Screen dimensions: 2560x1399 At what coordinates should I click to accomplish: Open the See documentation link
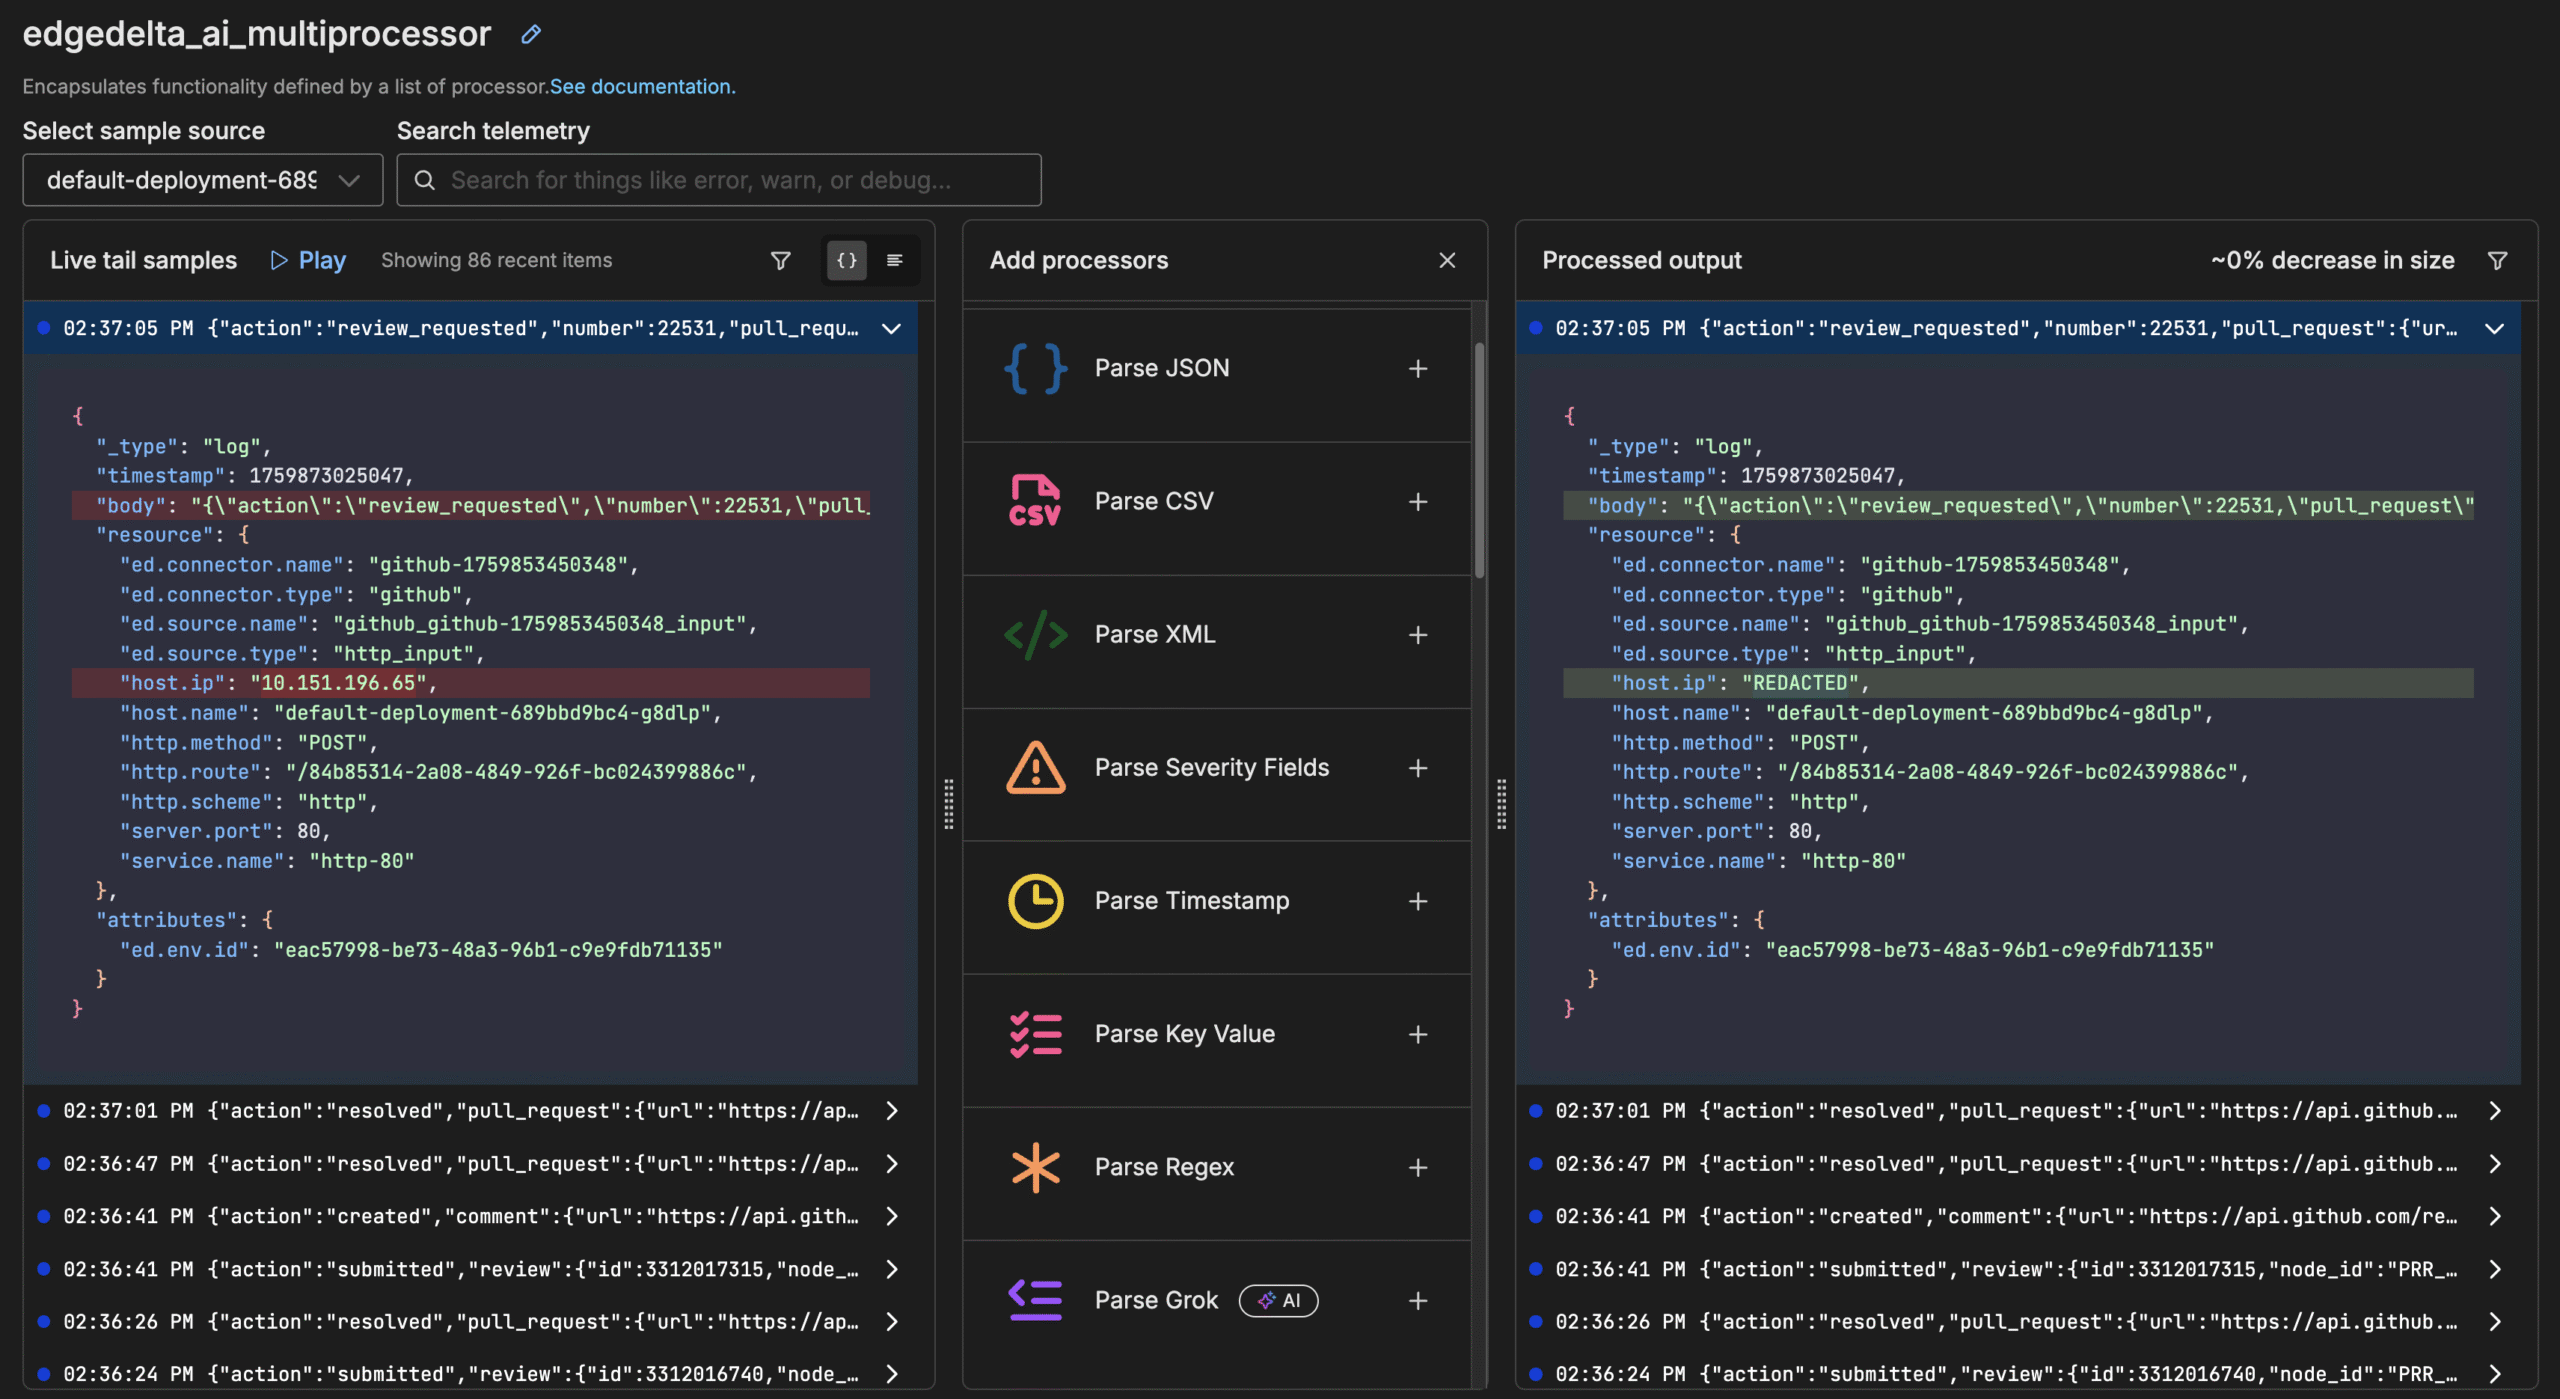coord(641,86)
